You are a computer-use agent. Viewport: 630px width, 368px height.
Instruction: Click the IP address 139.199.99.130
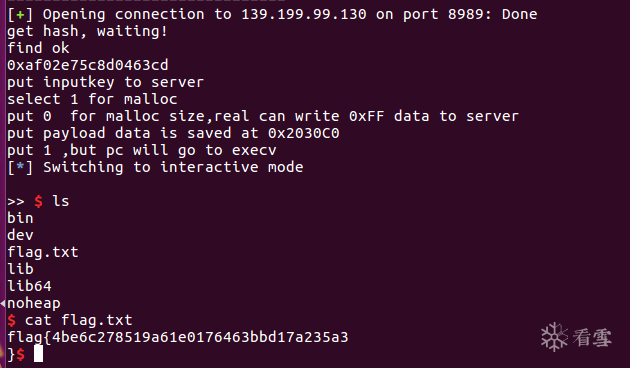tap(304, 14)
